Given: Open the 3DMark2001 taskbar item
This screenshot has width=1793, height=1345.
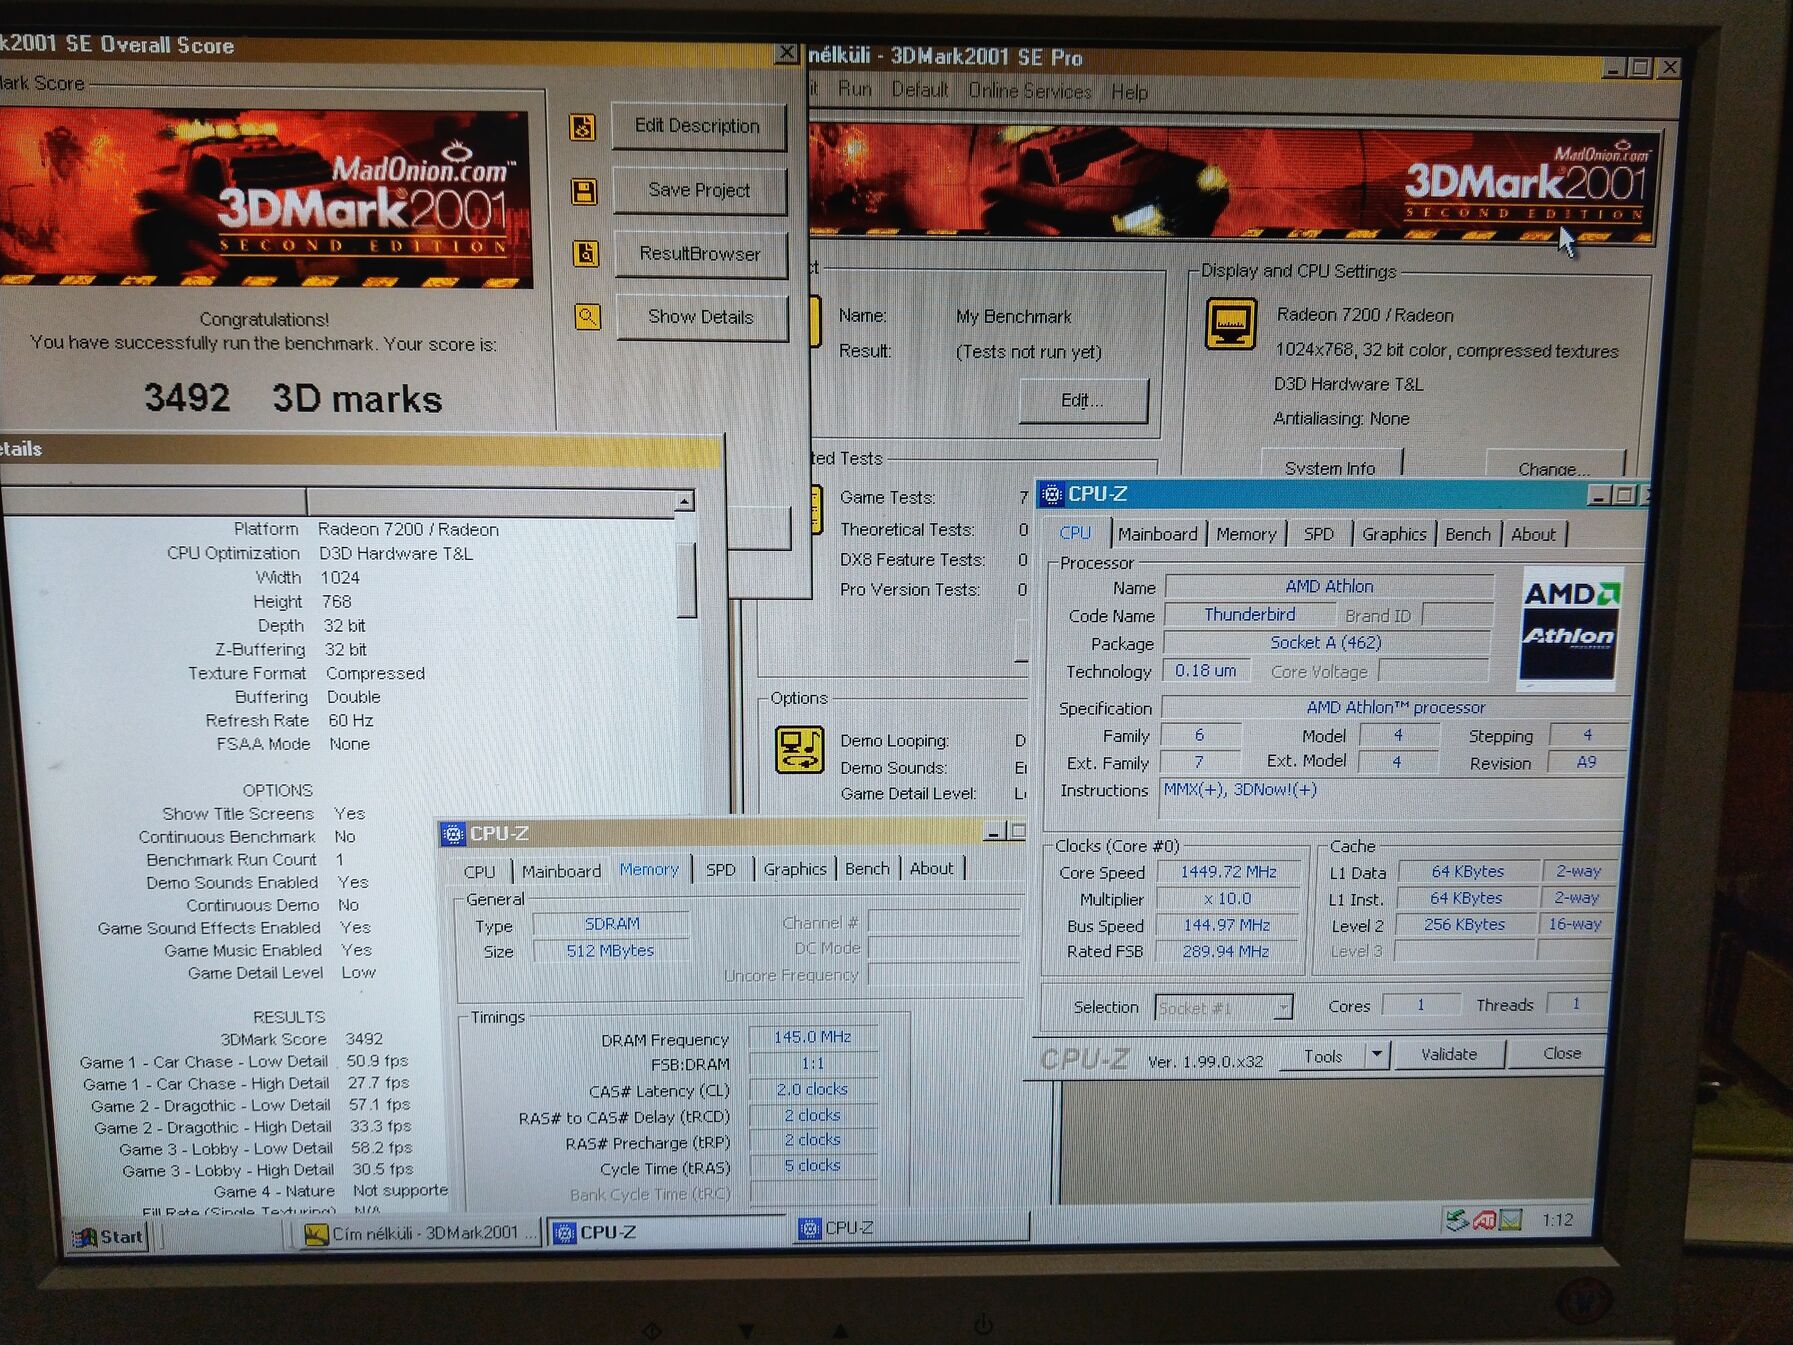Looking at the screenshot, I should (x=420, y=1234).
